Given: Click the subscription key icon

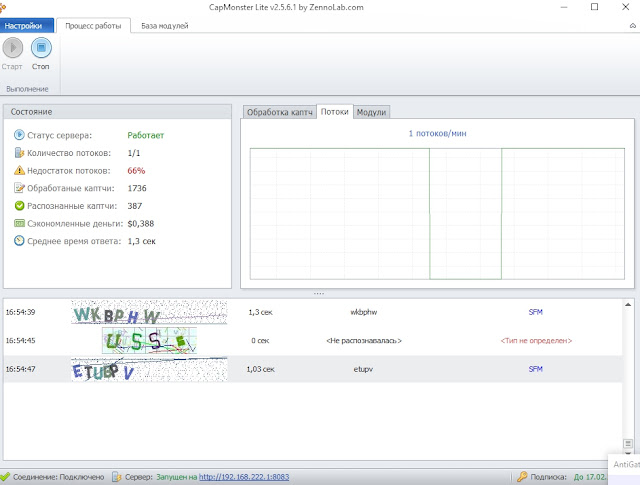Looking at the screenshot, I should 522,476.
